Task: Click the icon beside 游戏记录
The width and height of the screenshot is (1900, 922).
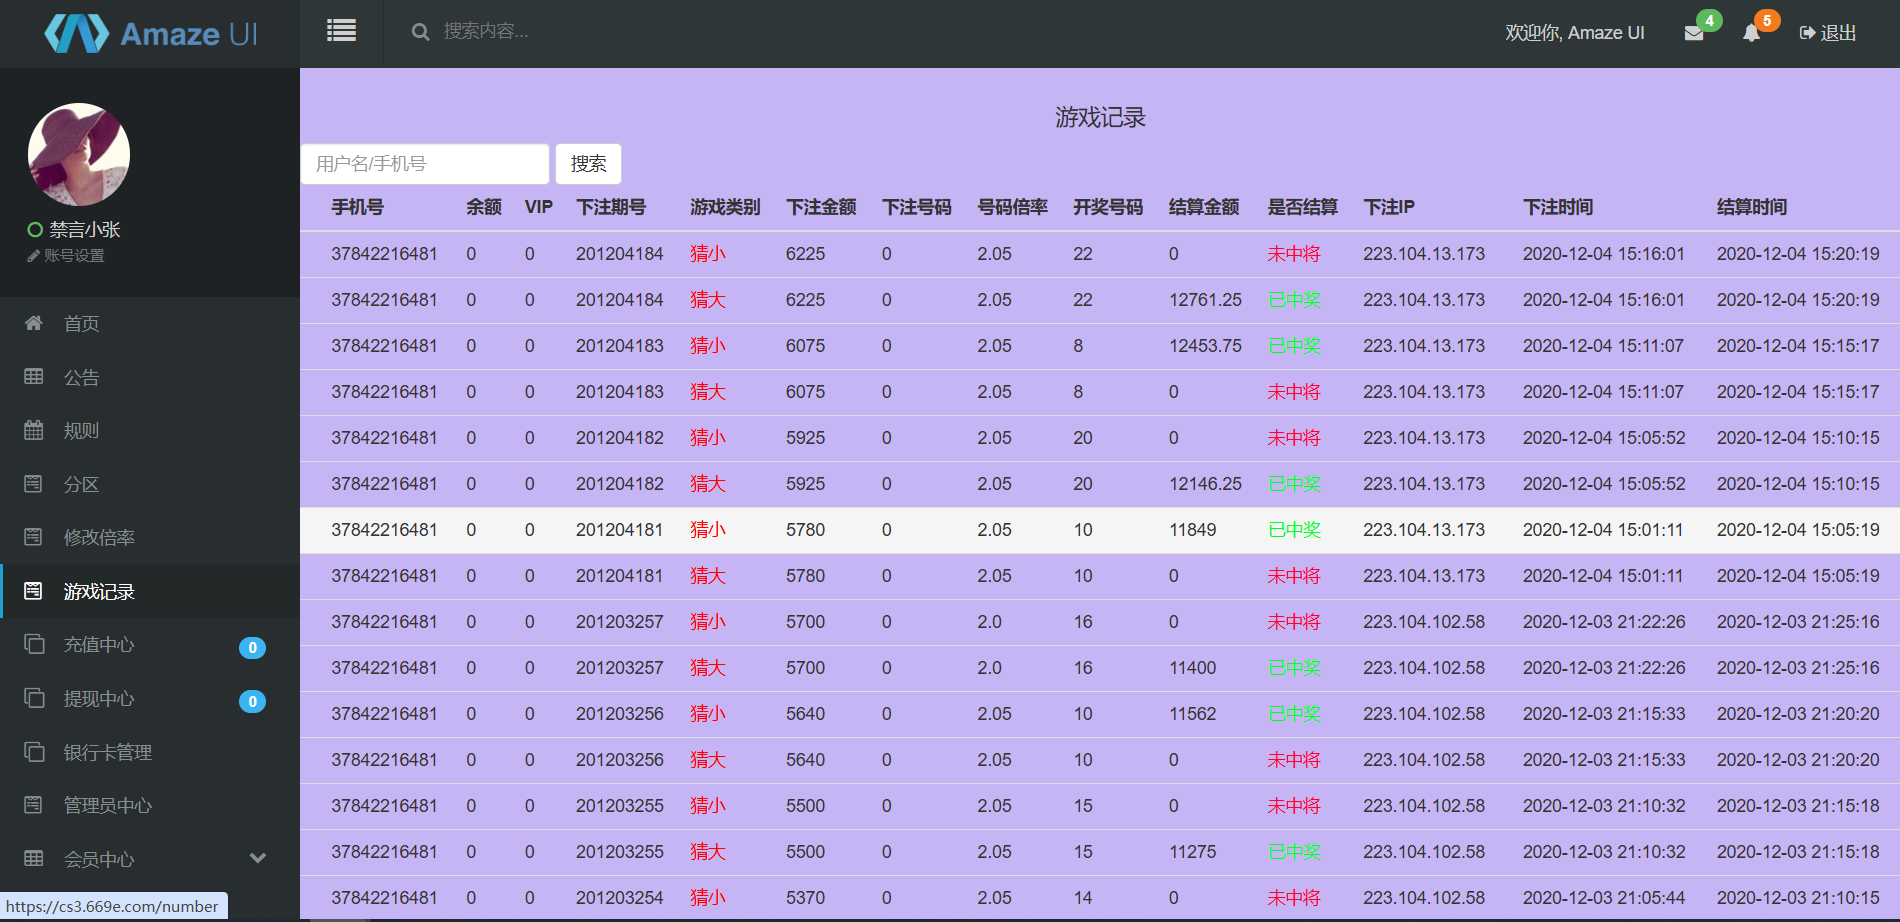Action: [x=33, y=591]
